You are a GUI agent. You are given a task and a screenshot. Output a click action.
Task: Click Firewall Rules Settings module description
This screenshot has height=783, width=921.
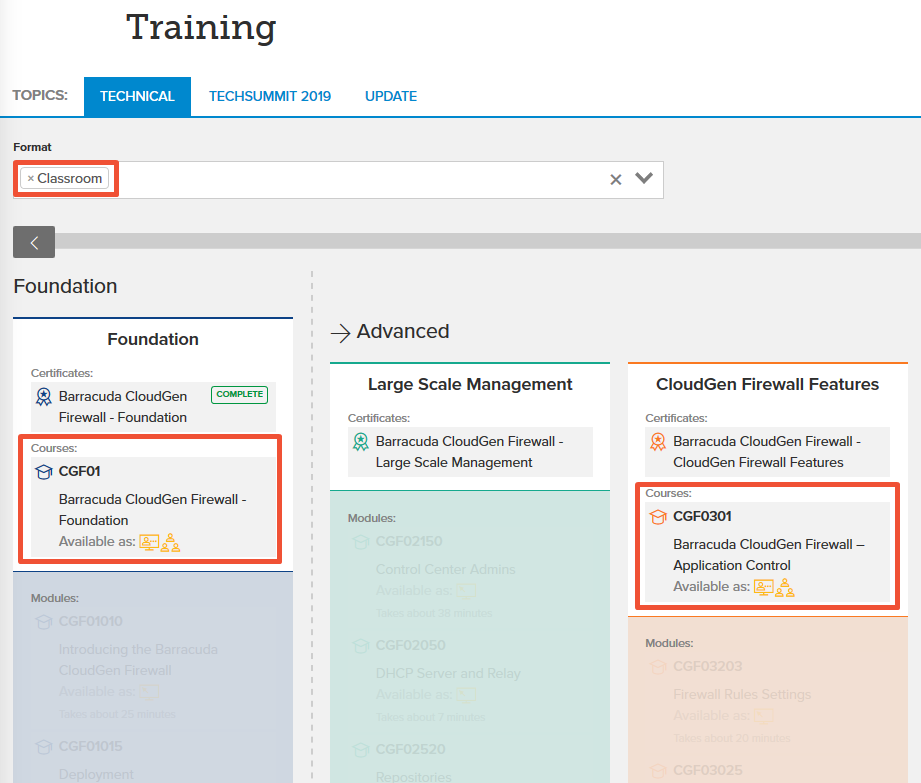(742, 695)
